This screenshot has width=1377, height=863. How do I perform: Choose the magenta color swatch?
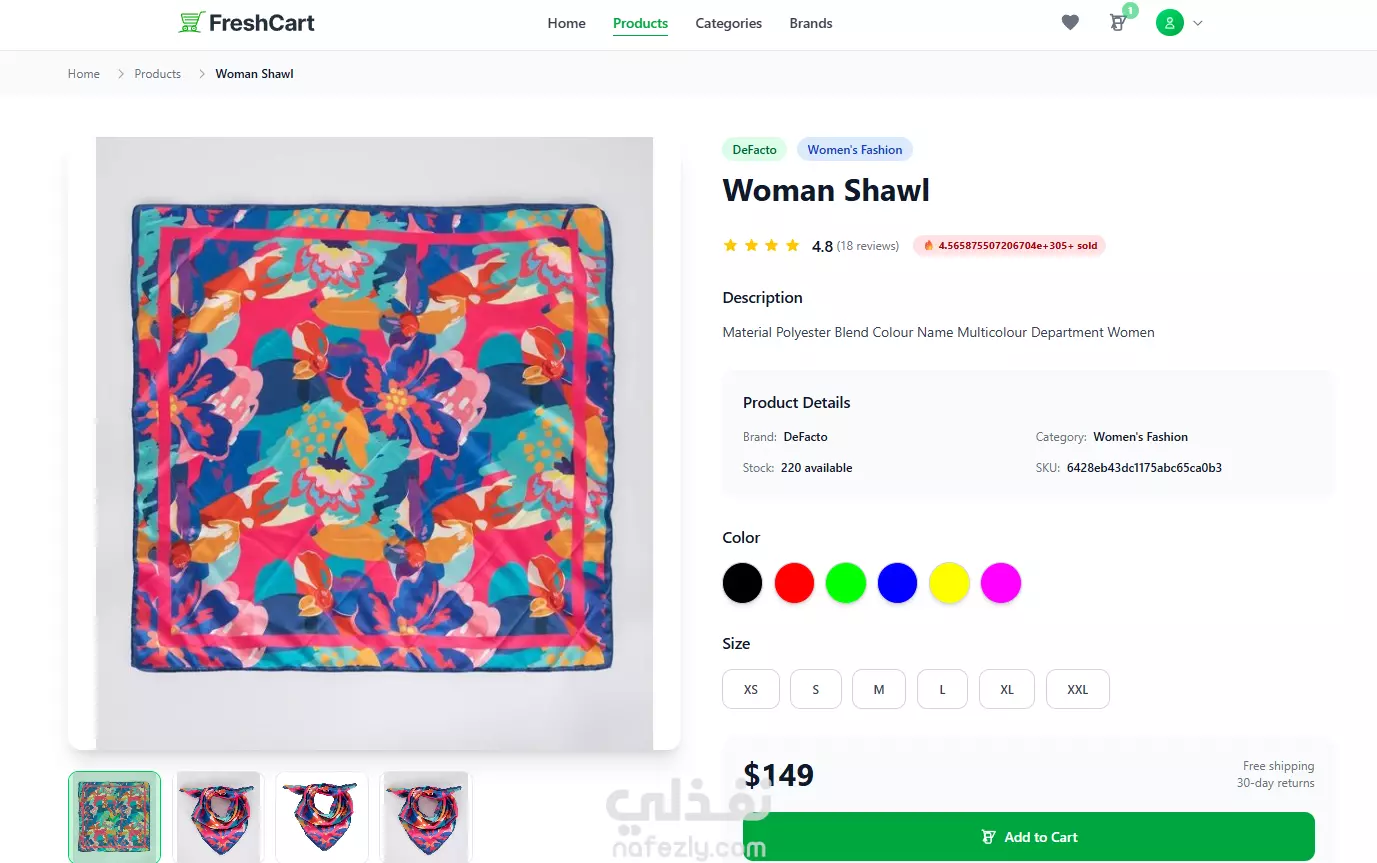pyautogui.click(x=1001, y=583)
